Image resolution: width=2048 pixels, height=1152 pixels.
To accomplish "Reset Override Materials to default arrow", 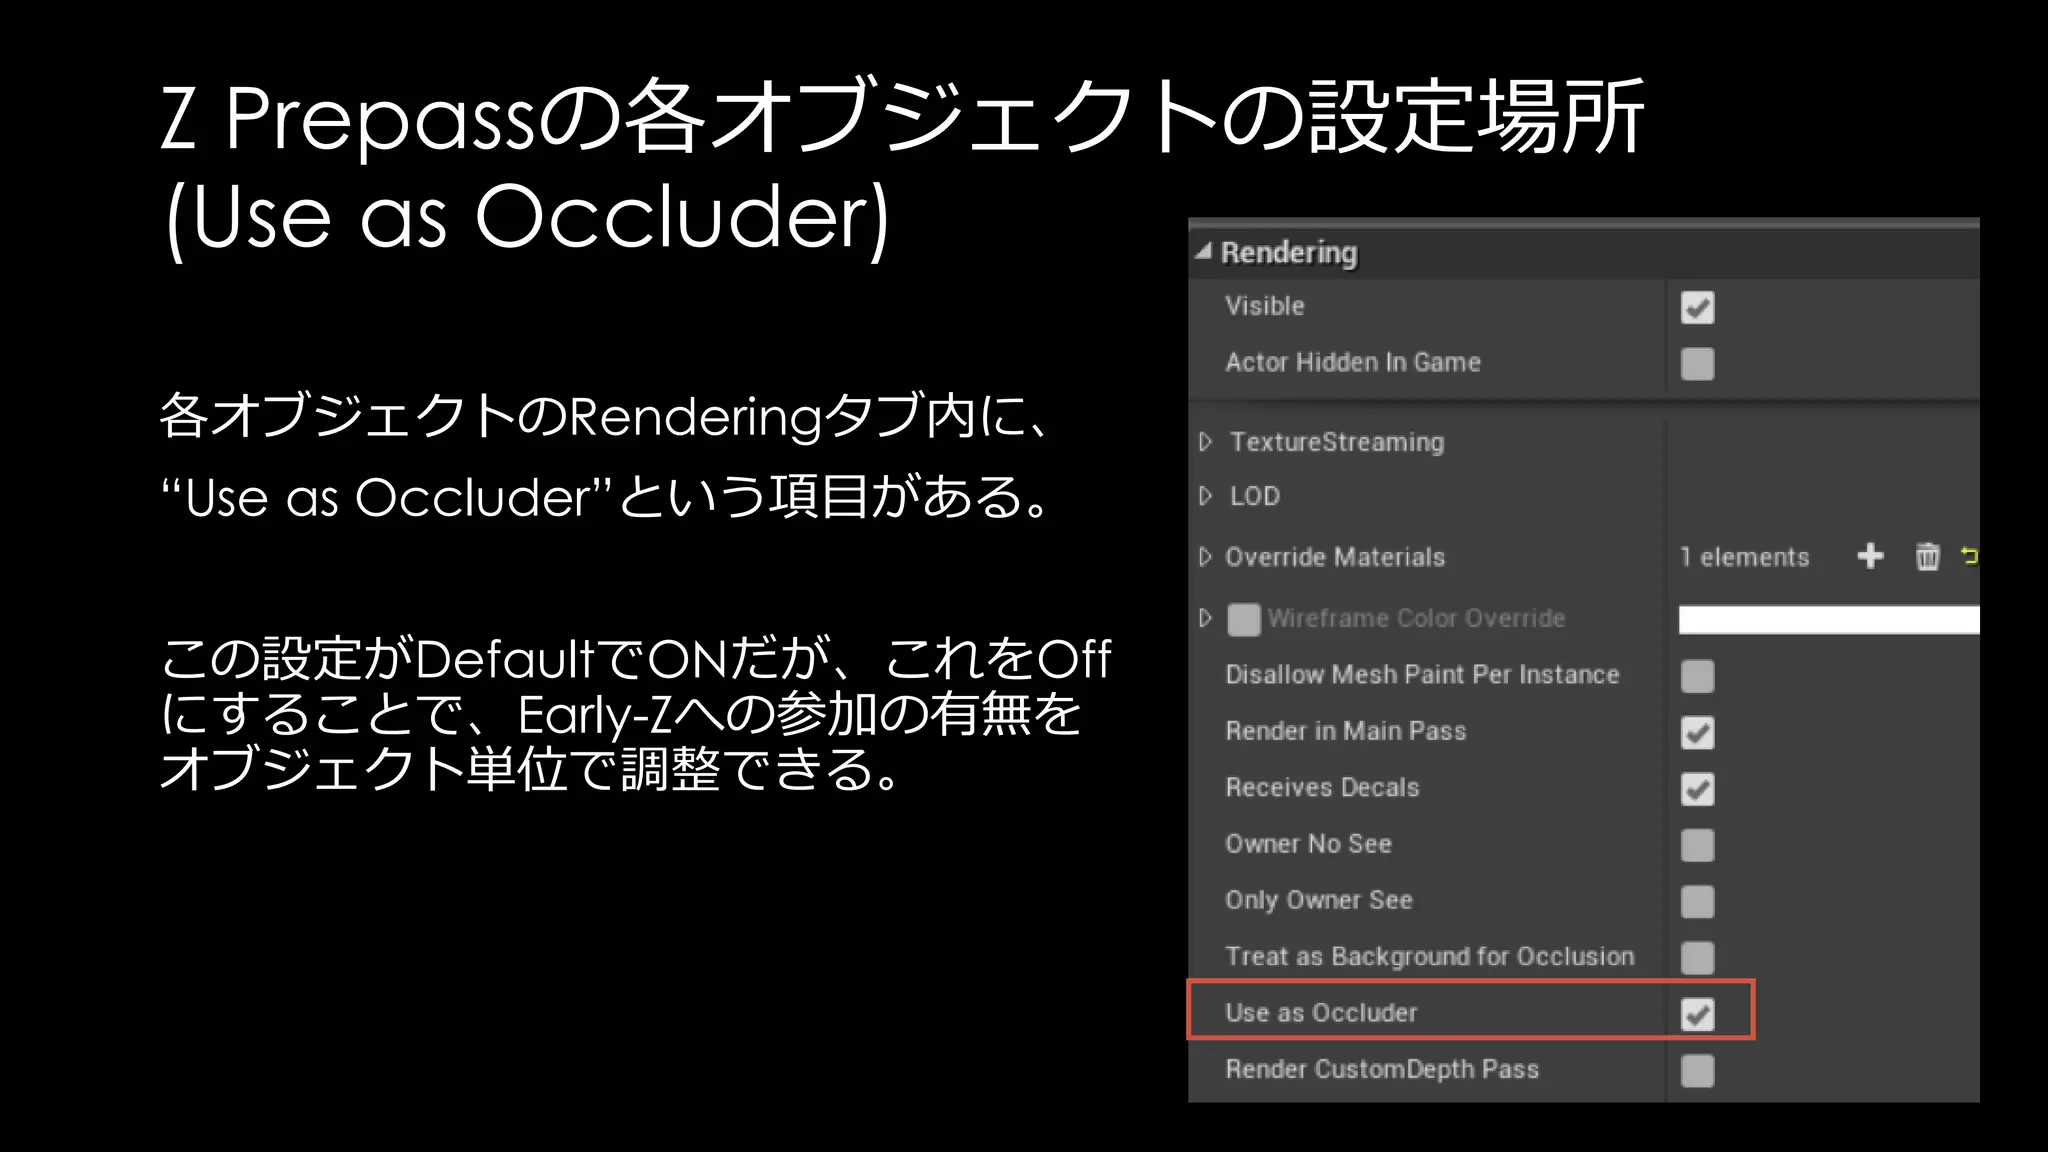I will (x=1969, y=556).
